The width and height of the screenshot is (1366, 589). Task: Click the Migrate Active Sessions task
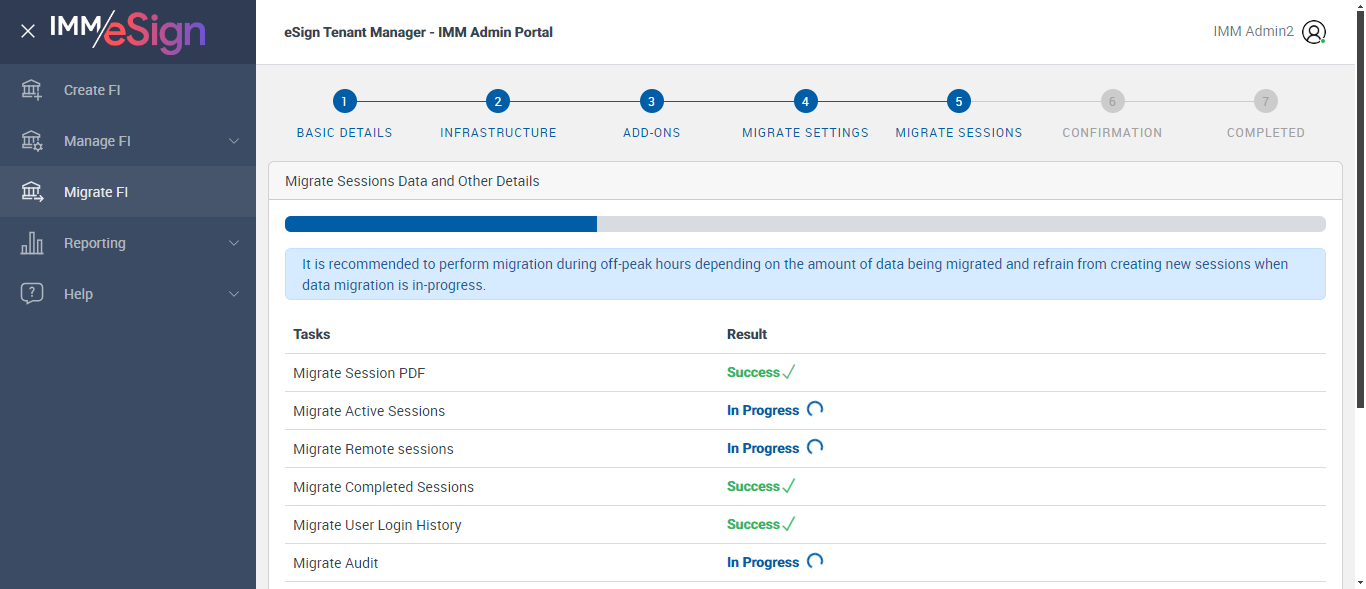[x=369, y=411]
